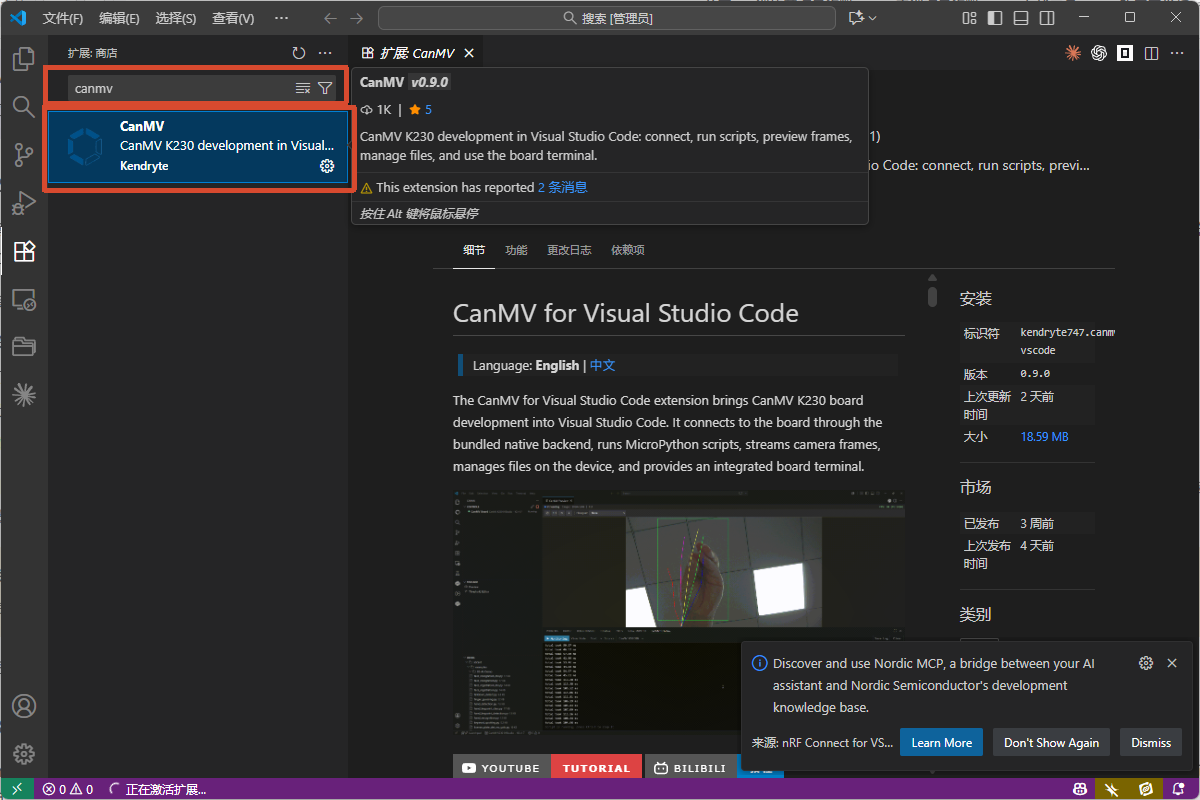The width and height of the screenshot is (1200, 800).
Task: Refresh the extensions marketplace list
Action: 299,53
